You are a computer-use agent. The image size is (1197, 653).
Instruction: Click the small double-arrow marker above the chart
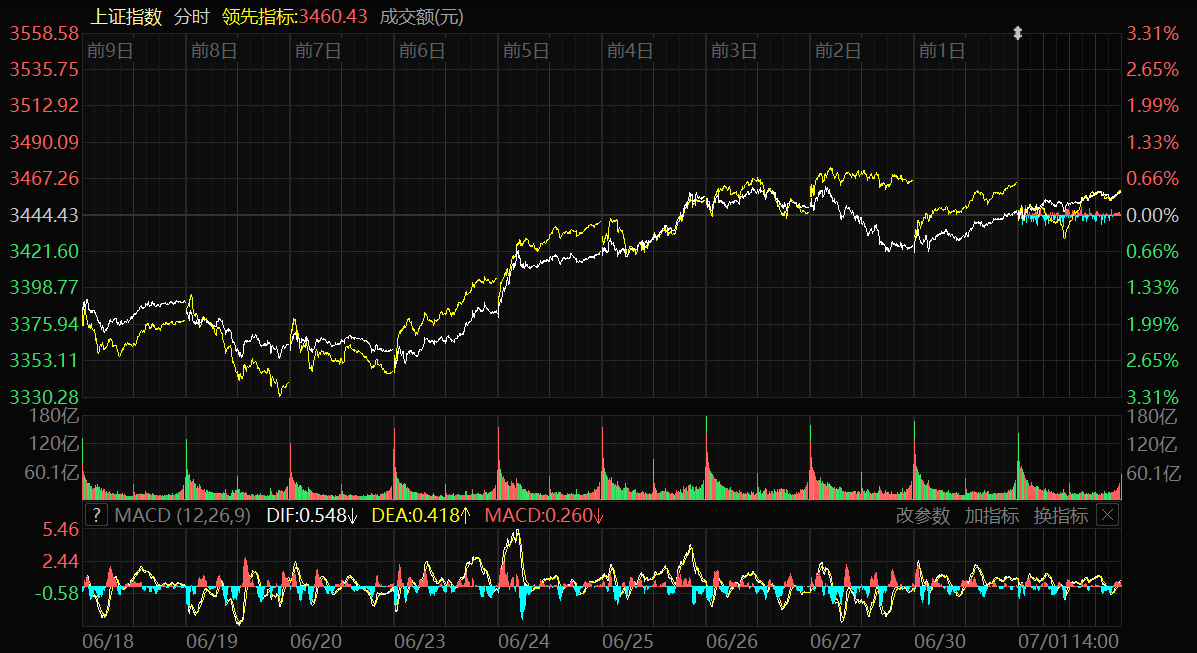click(x=1018, y=33)
